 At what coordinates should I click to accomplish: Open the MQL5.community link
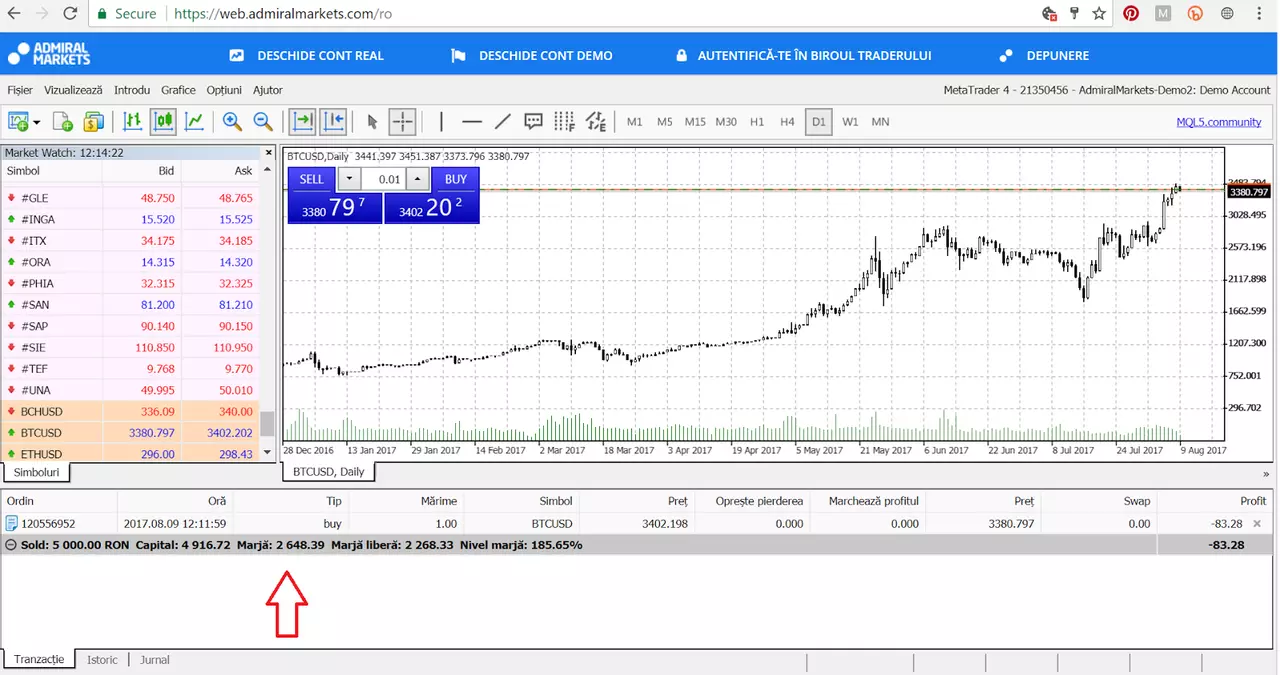pyautogui.click(x=1219, y=122)
